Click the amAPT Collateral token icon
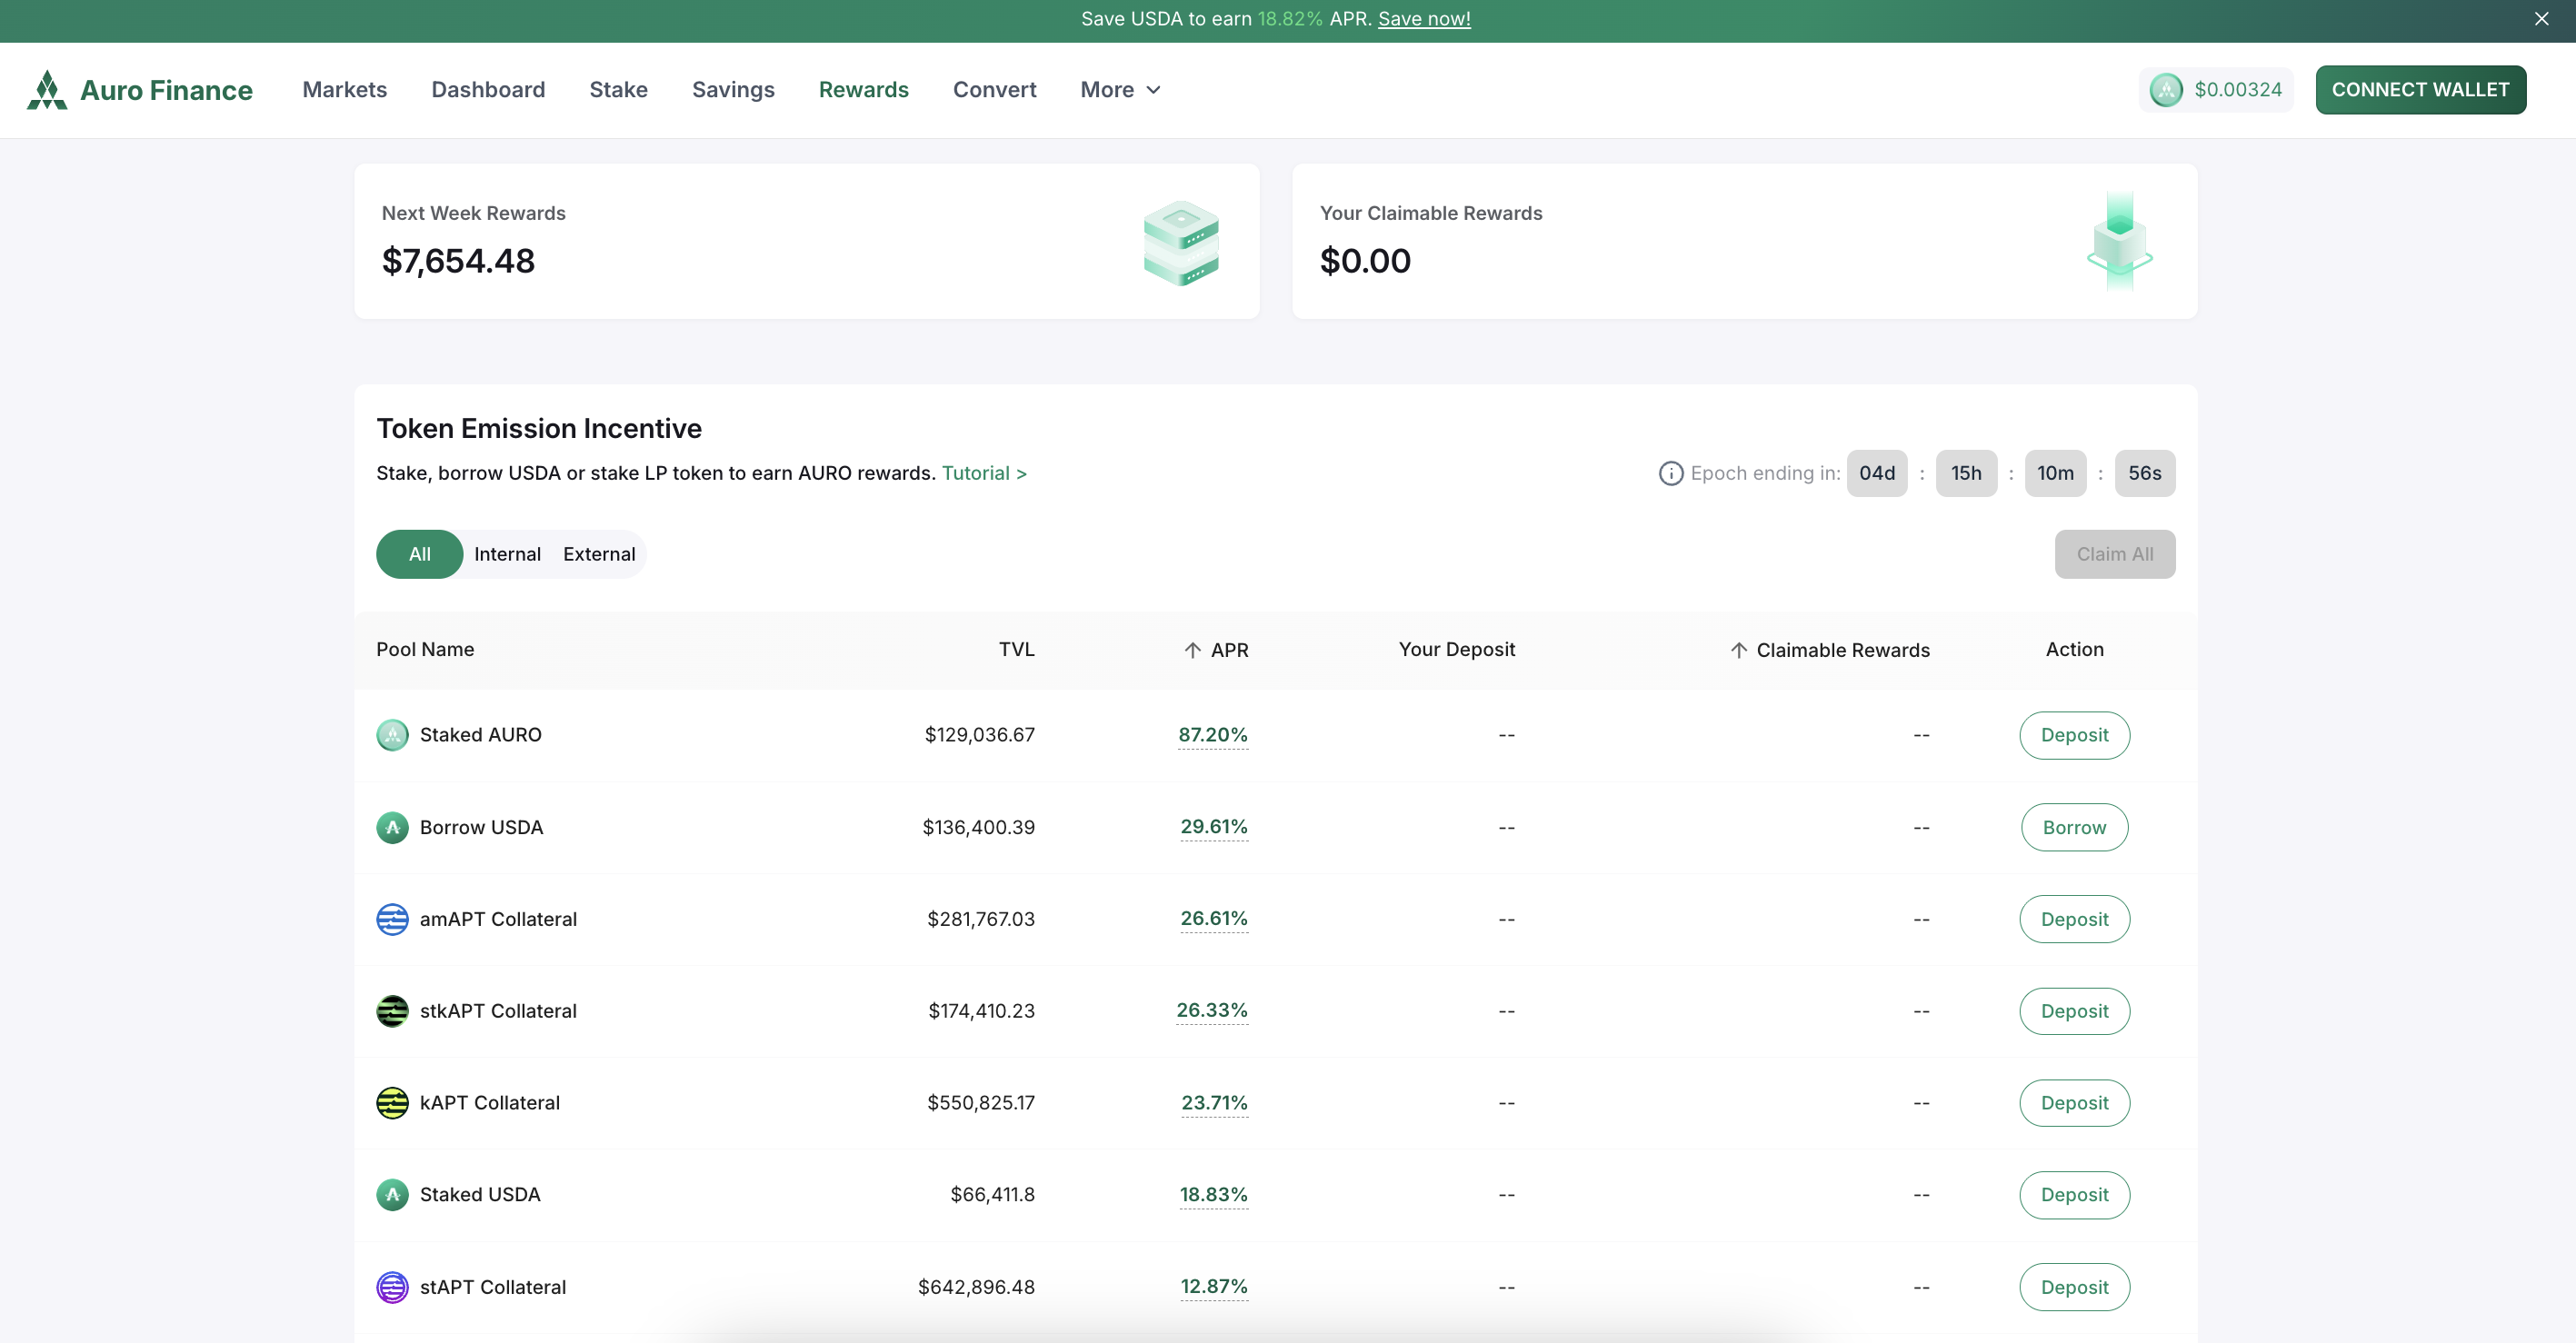This screenshot has width=2576, height=1343. pyautogui.click(x=392, y=919)
